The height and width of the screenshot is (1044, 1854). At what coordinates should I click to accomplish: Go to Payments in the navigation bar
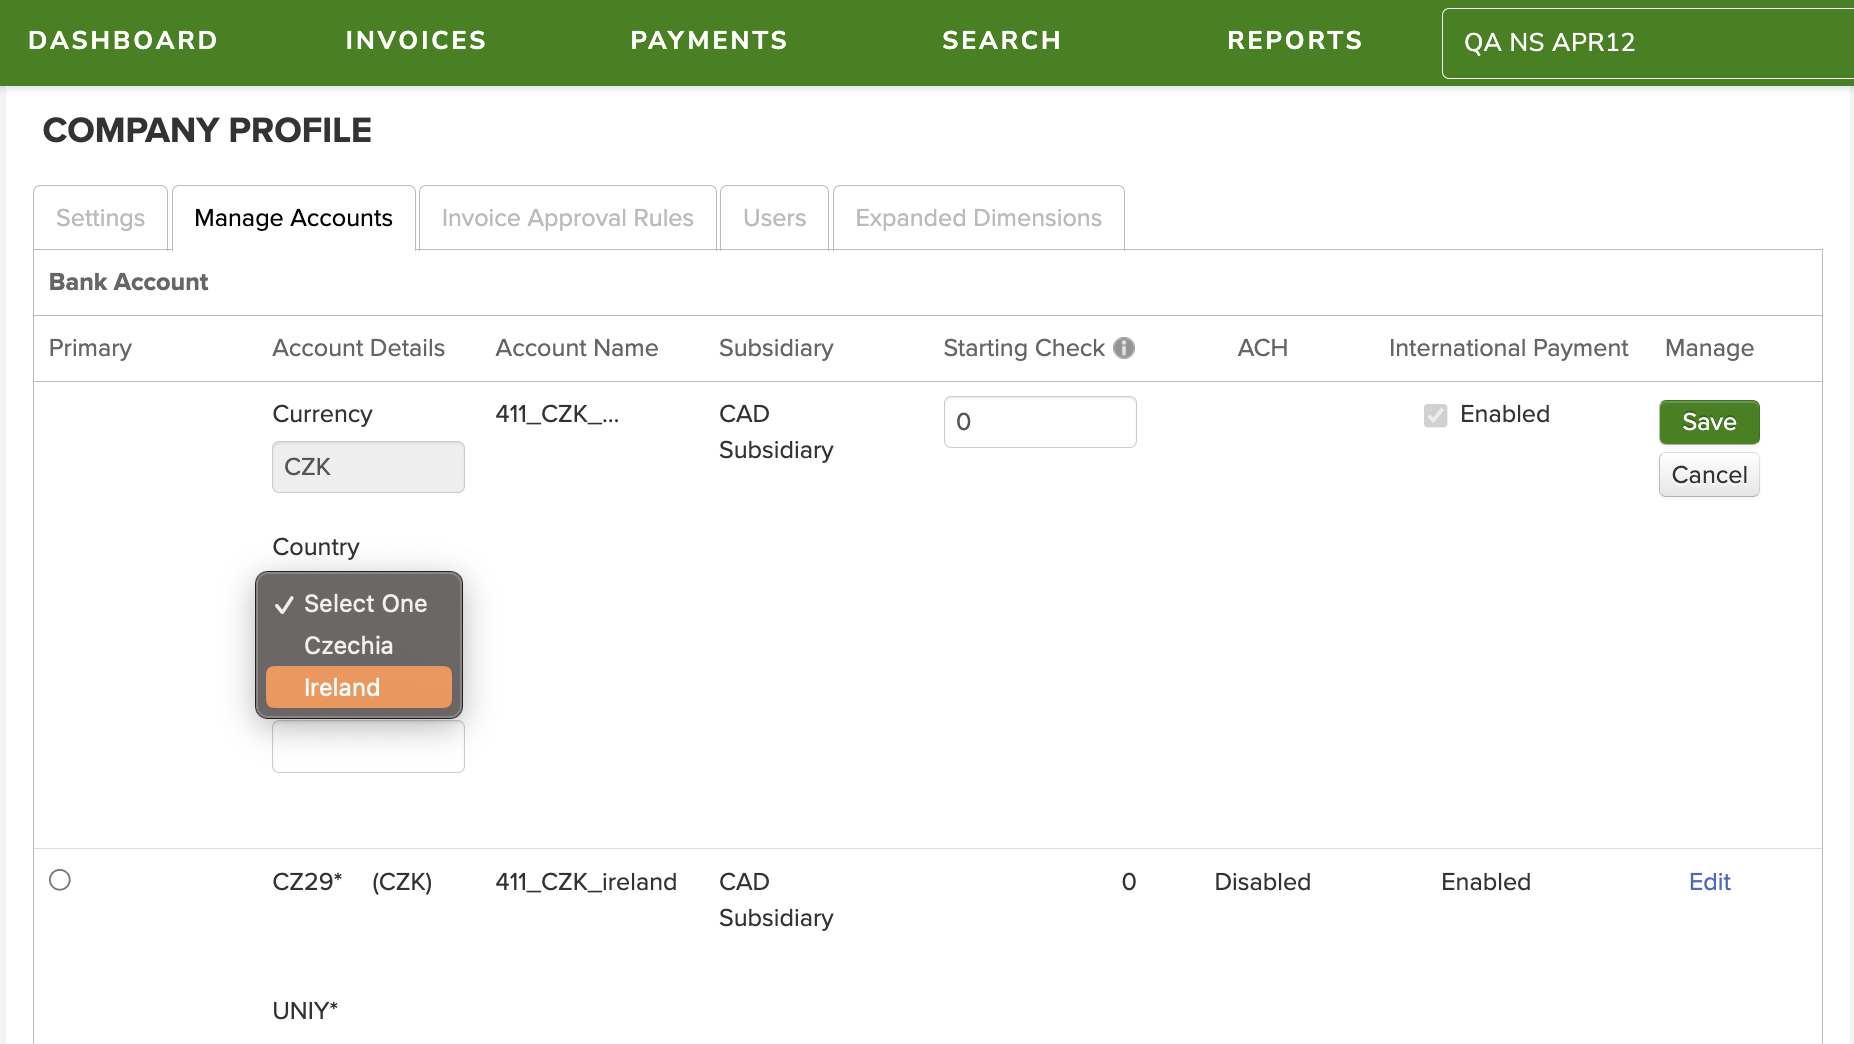coord(709,41)
